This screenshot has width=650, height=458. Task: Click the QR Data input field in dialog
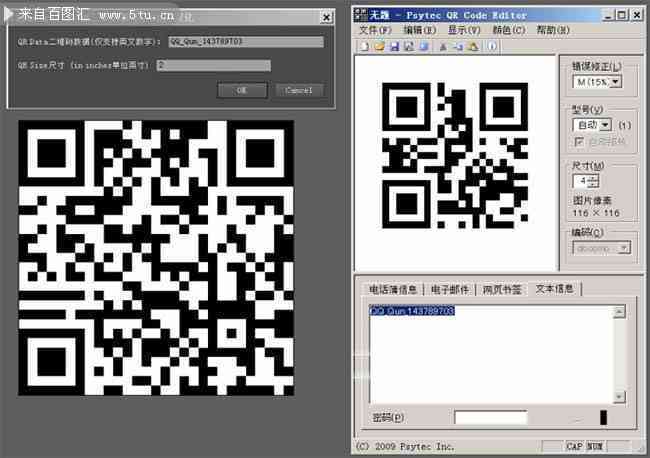pos(246,42)
